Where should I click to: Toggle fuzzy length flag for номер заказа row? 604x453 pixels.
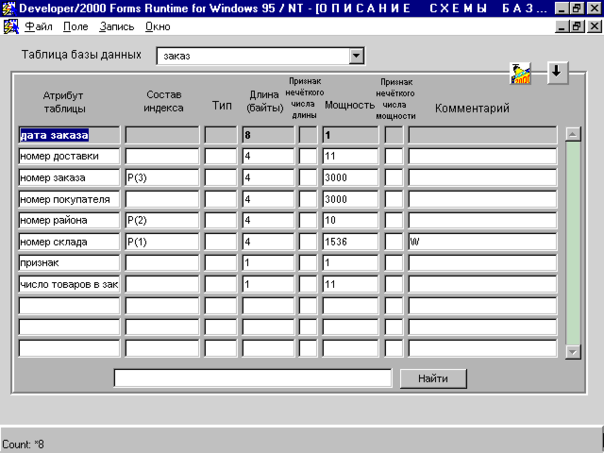[307, 177]
